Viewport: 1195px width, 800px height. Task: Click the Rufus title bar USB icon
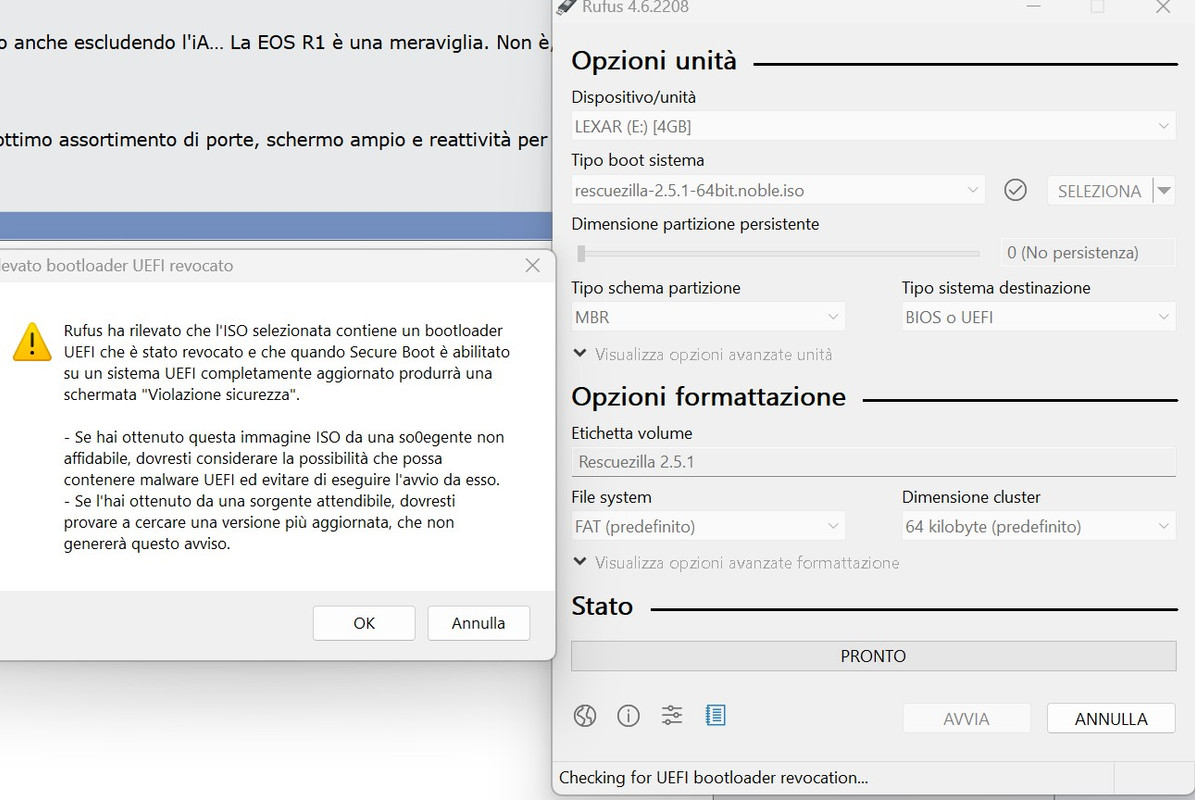565,7
